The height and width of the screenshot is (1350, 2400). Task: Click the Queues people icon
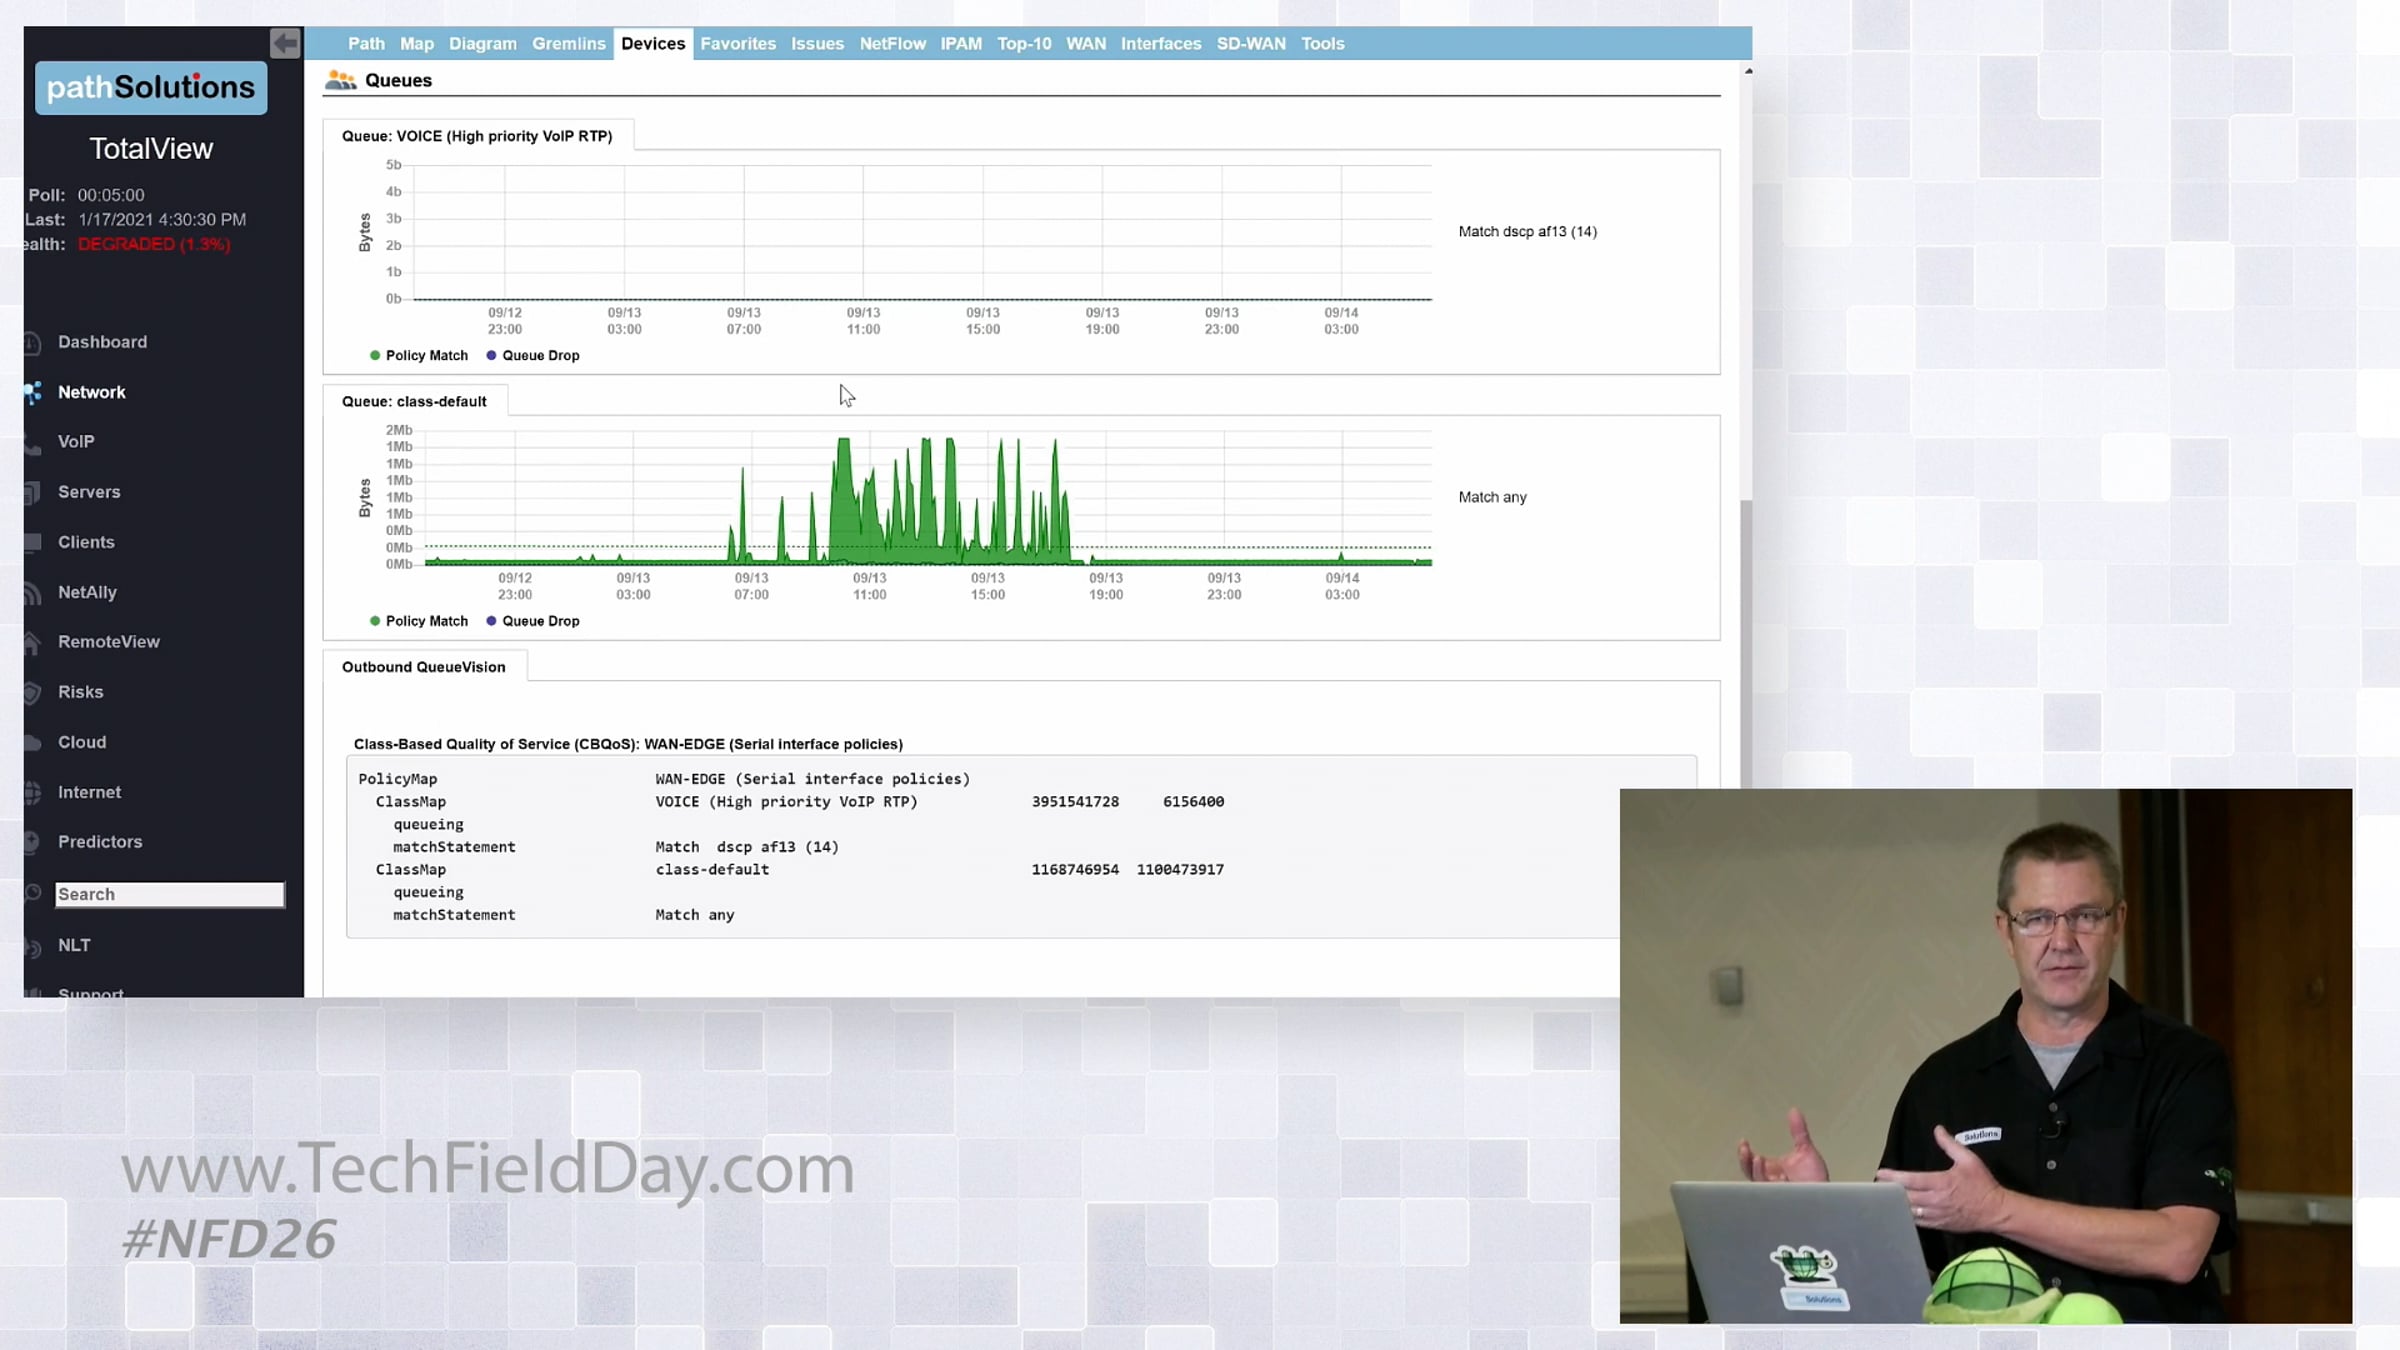coord(340,80)
